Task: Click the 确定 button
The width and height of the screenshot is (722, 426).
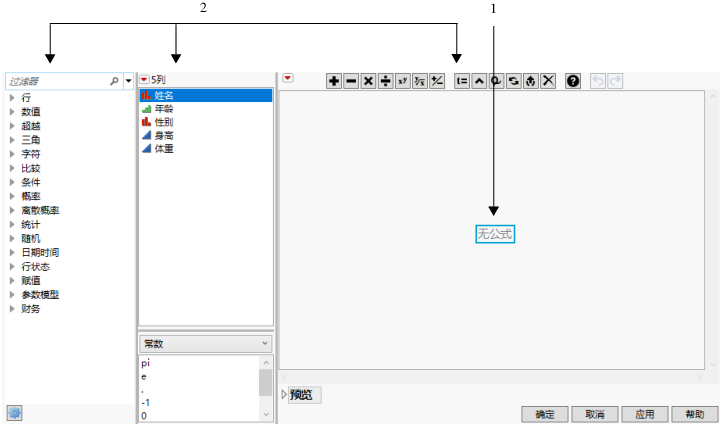Action: [545, 414]
